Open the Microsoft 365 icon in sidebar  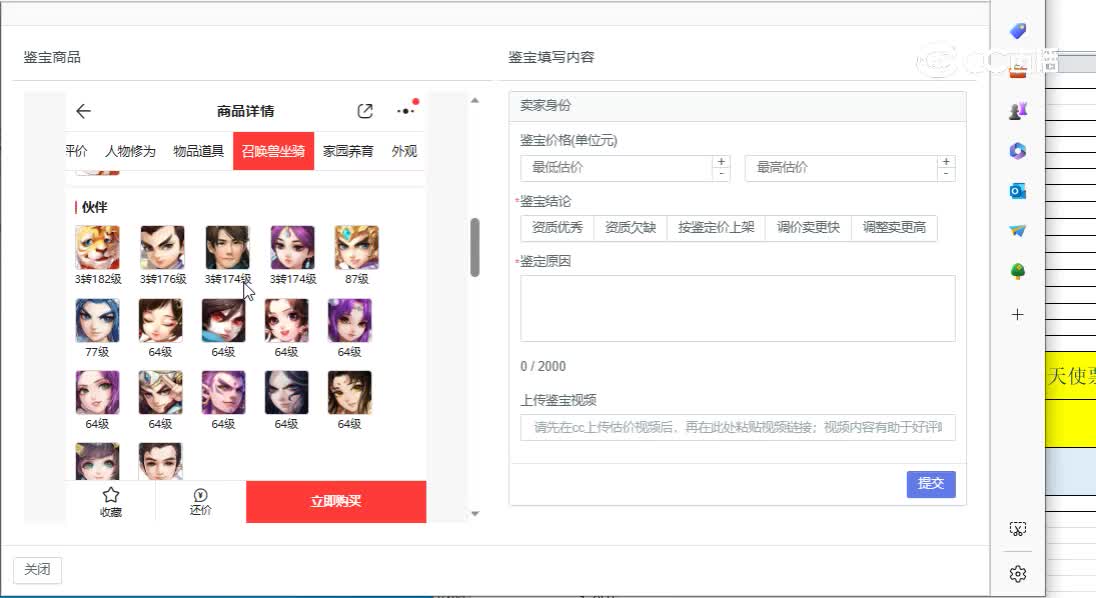coord(1018,150)
